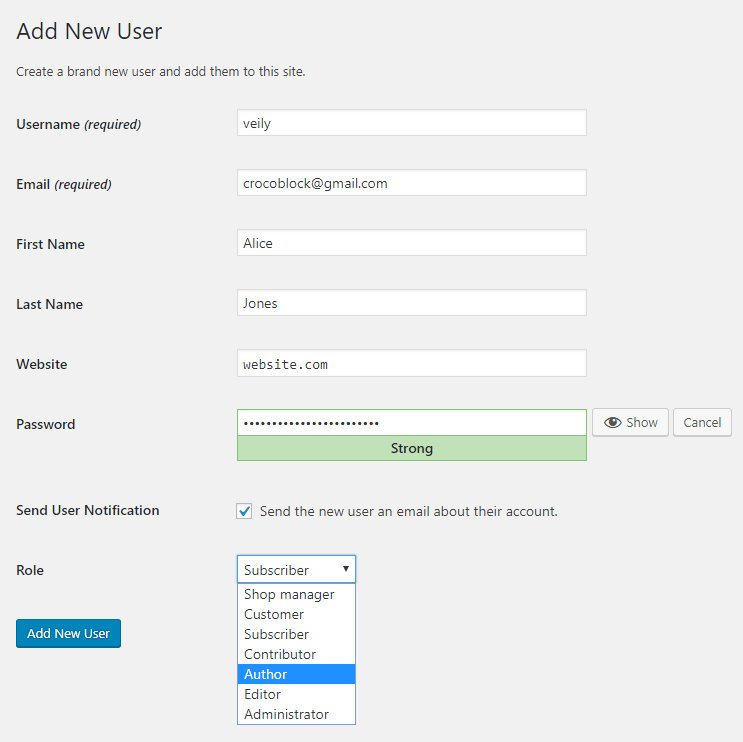Image resolution: width=743 pixels, height=742 pixels.
Task: Click the Strong password strength indicator
Action: coord(412,448)
